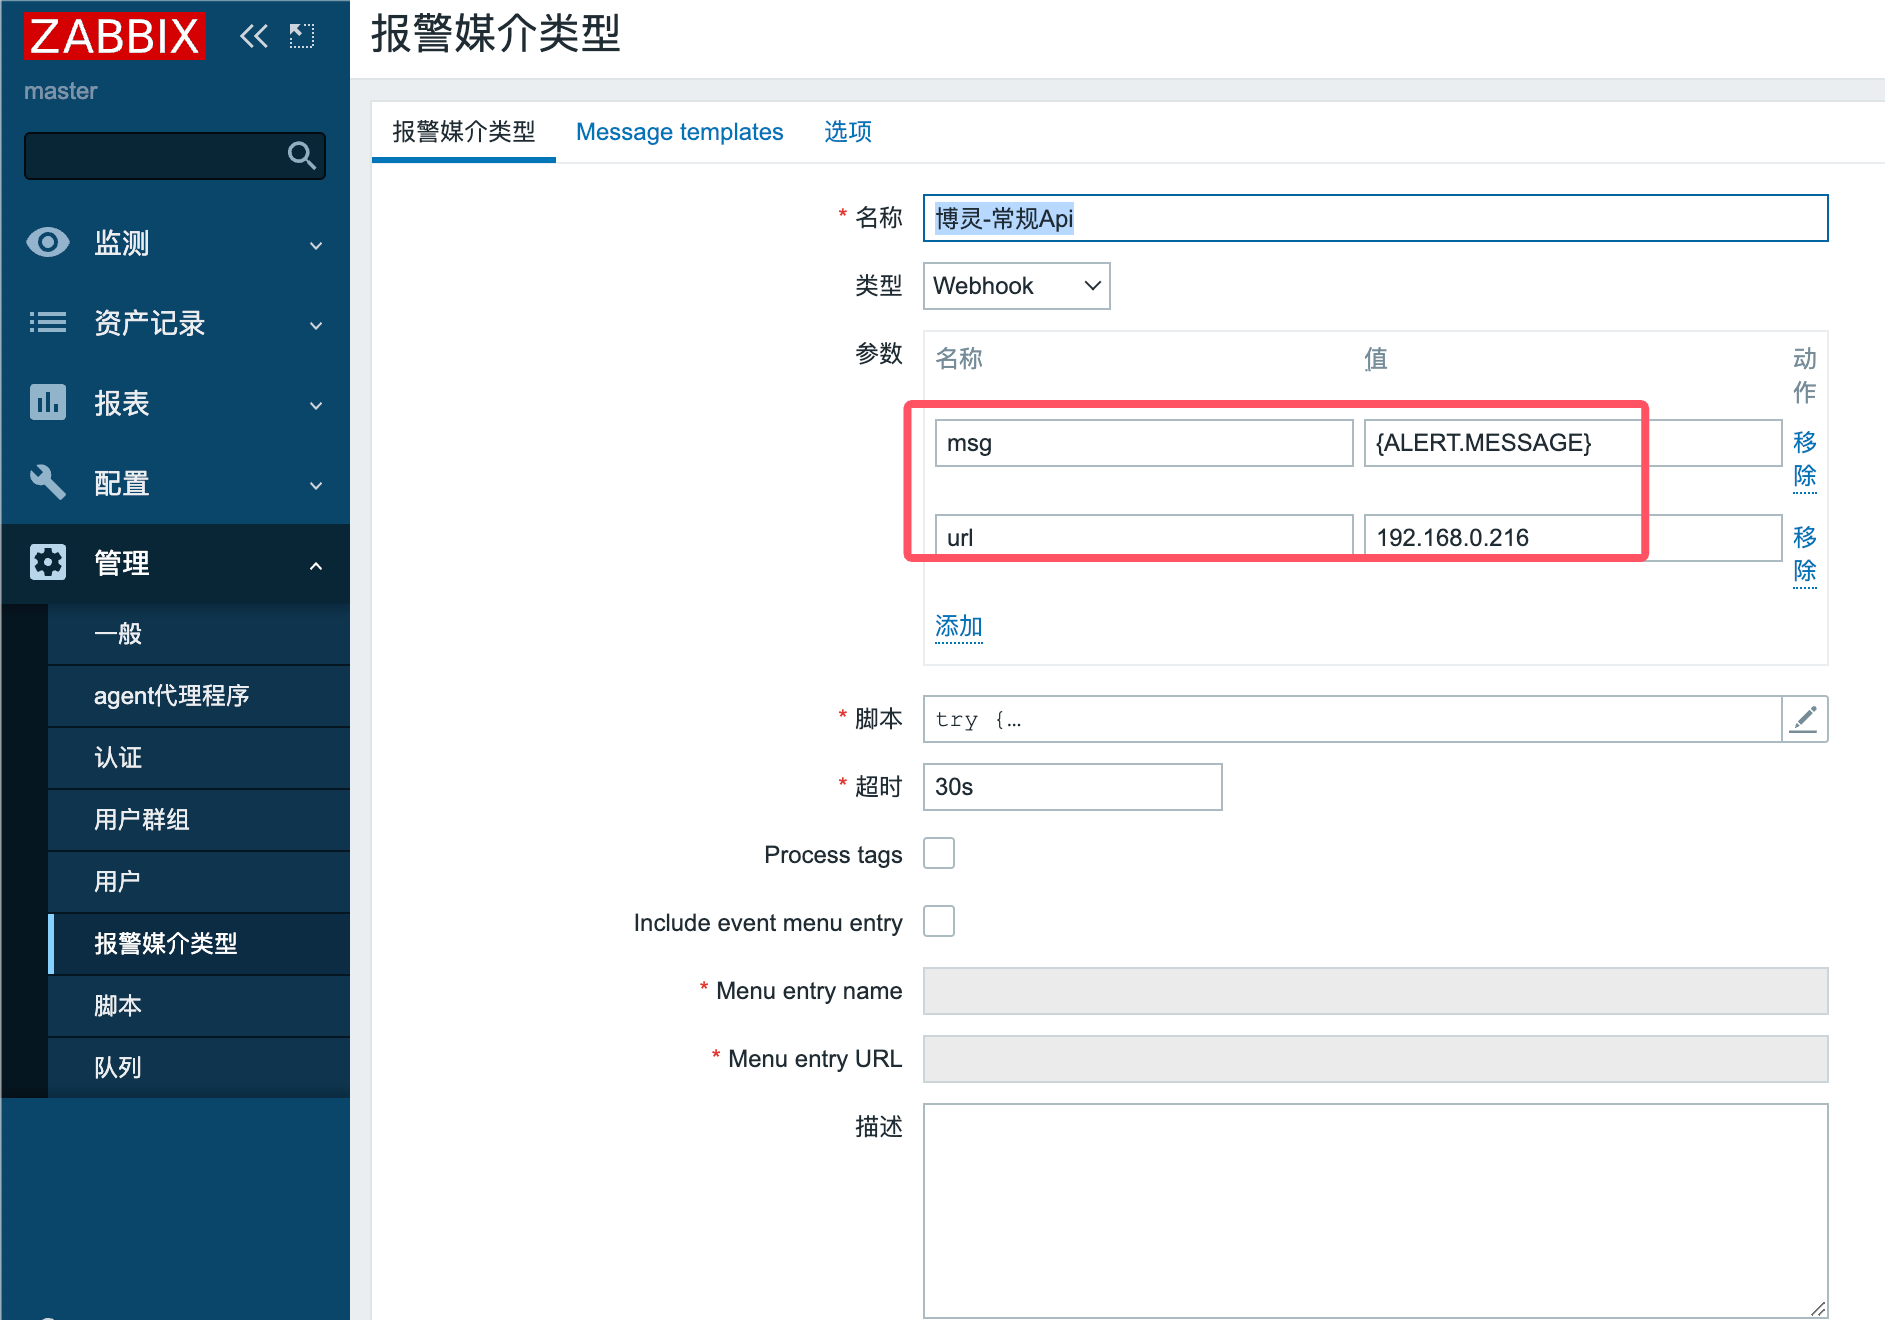Click the 脚本 try{... field
This screenshot has height=1320, width=1885.
point(1352,719)
